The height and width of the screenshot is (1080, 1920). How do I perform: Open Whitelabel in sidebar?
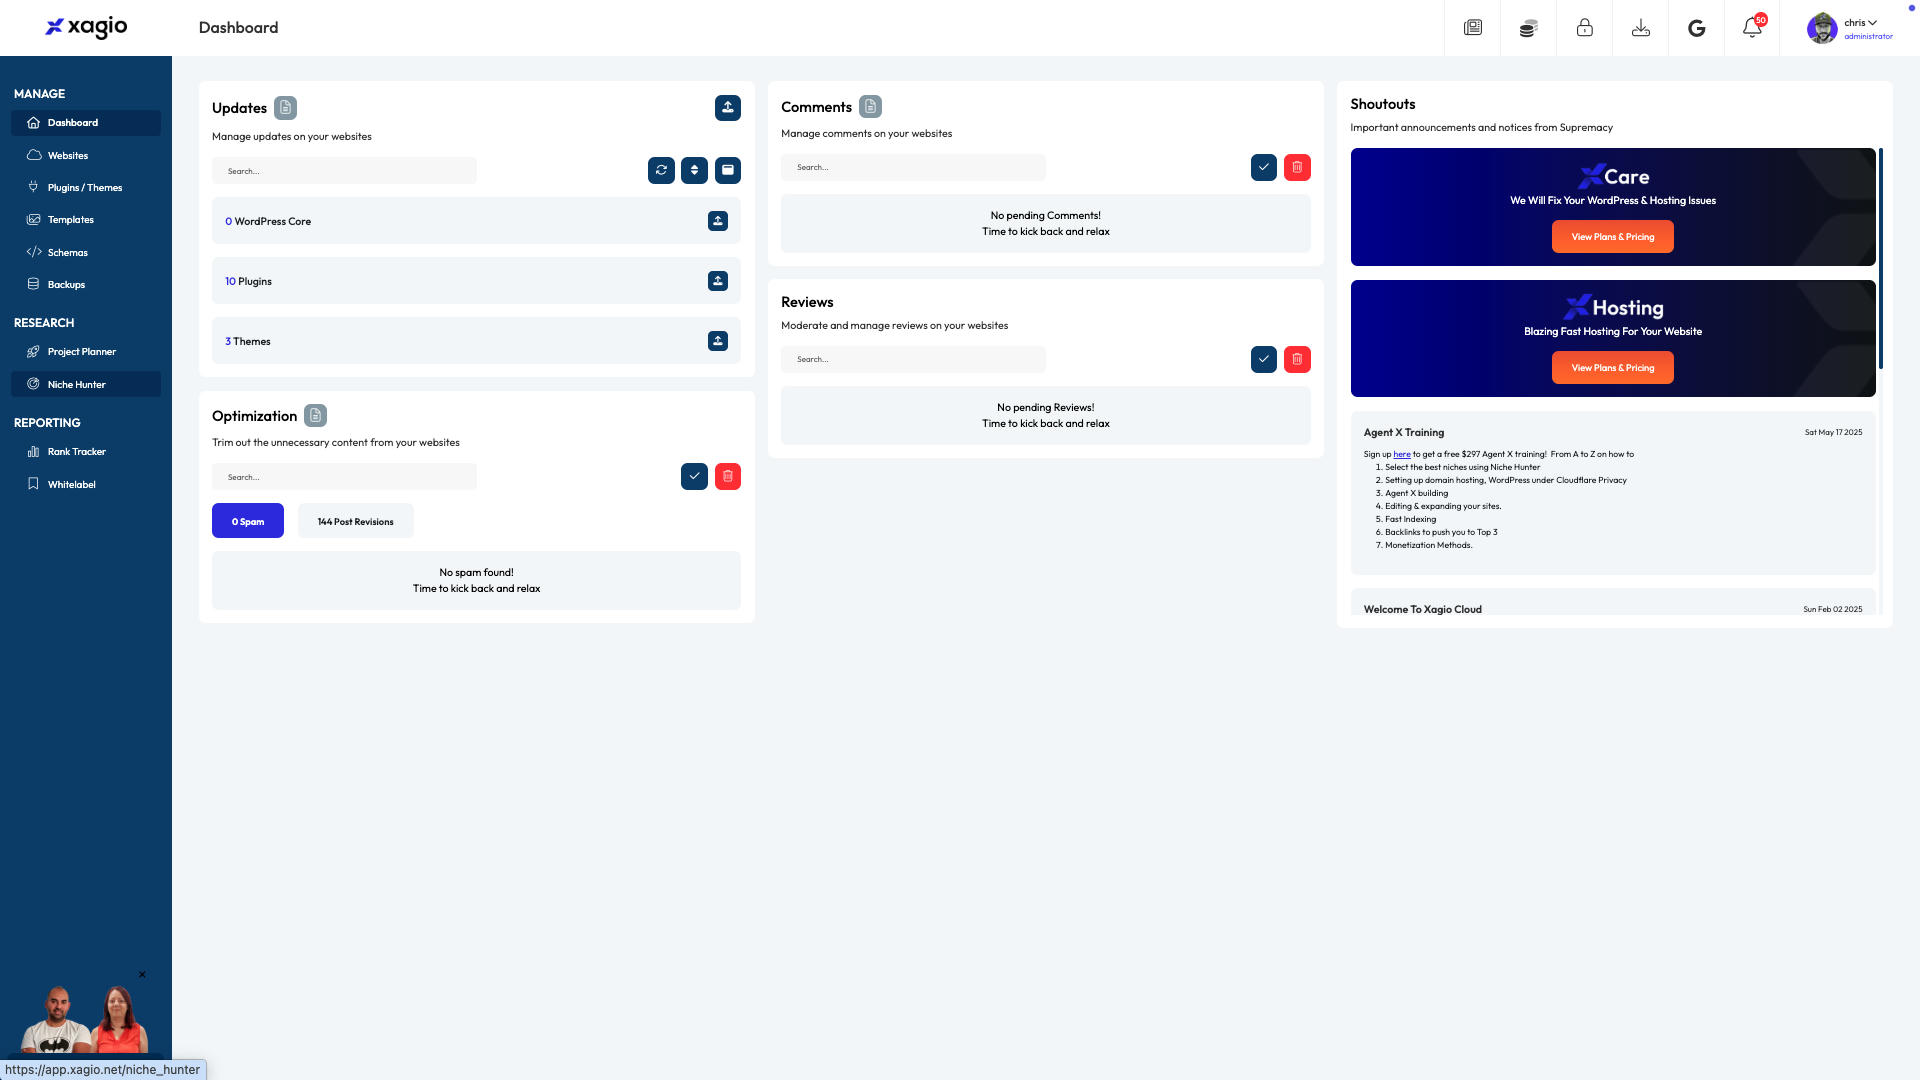click(86, 484)
